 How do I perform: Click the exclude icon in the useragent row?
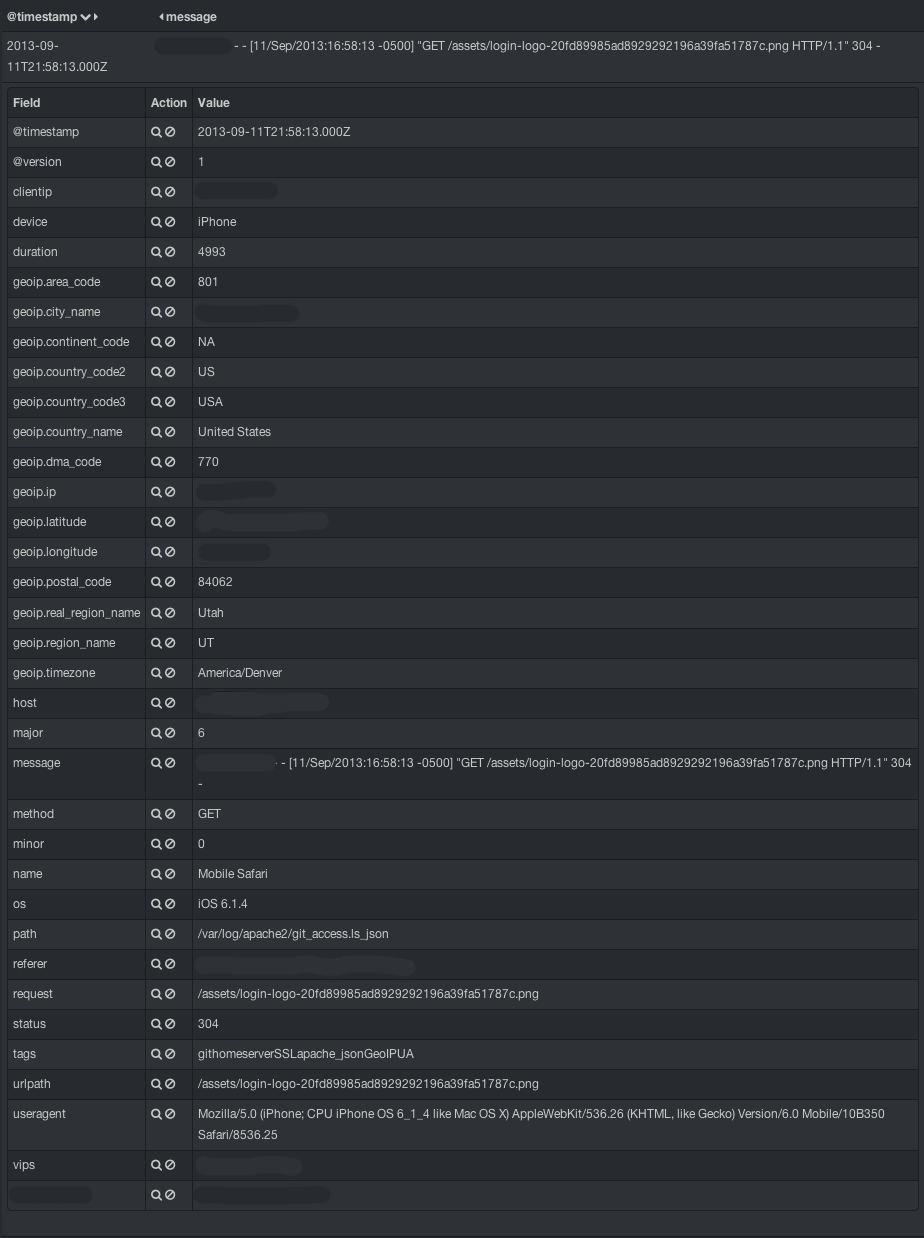click(x=170, y=1114)
